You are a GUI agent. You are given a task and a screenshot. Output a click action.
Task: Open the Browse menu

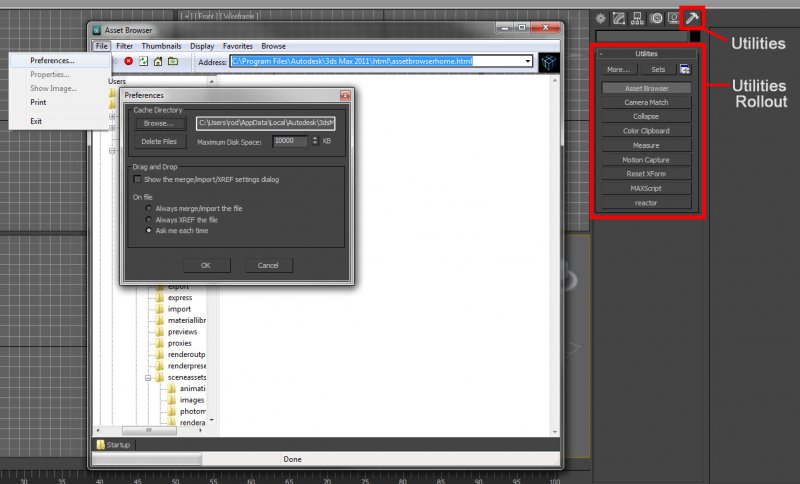point(273,46)
